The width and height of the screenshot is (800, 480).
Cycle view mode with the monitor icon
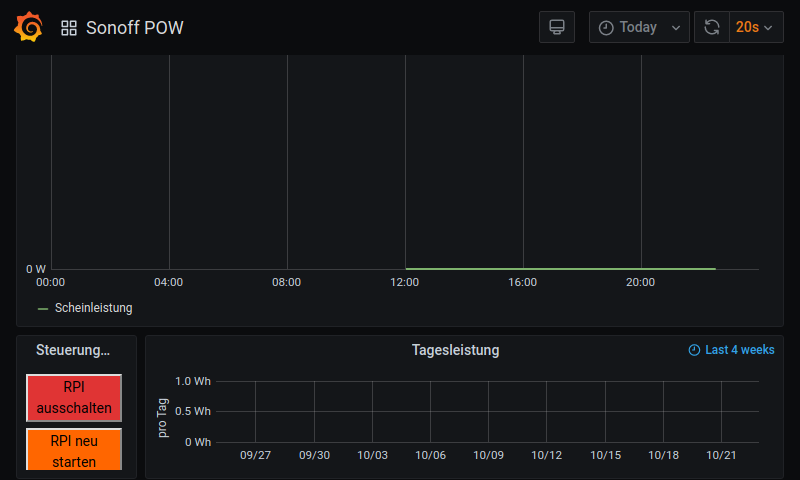click(x=557, y=27)
